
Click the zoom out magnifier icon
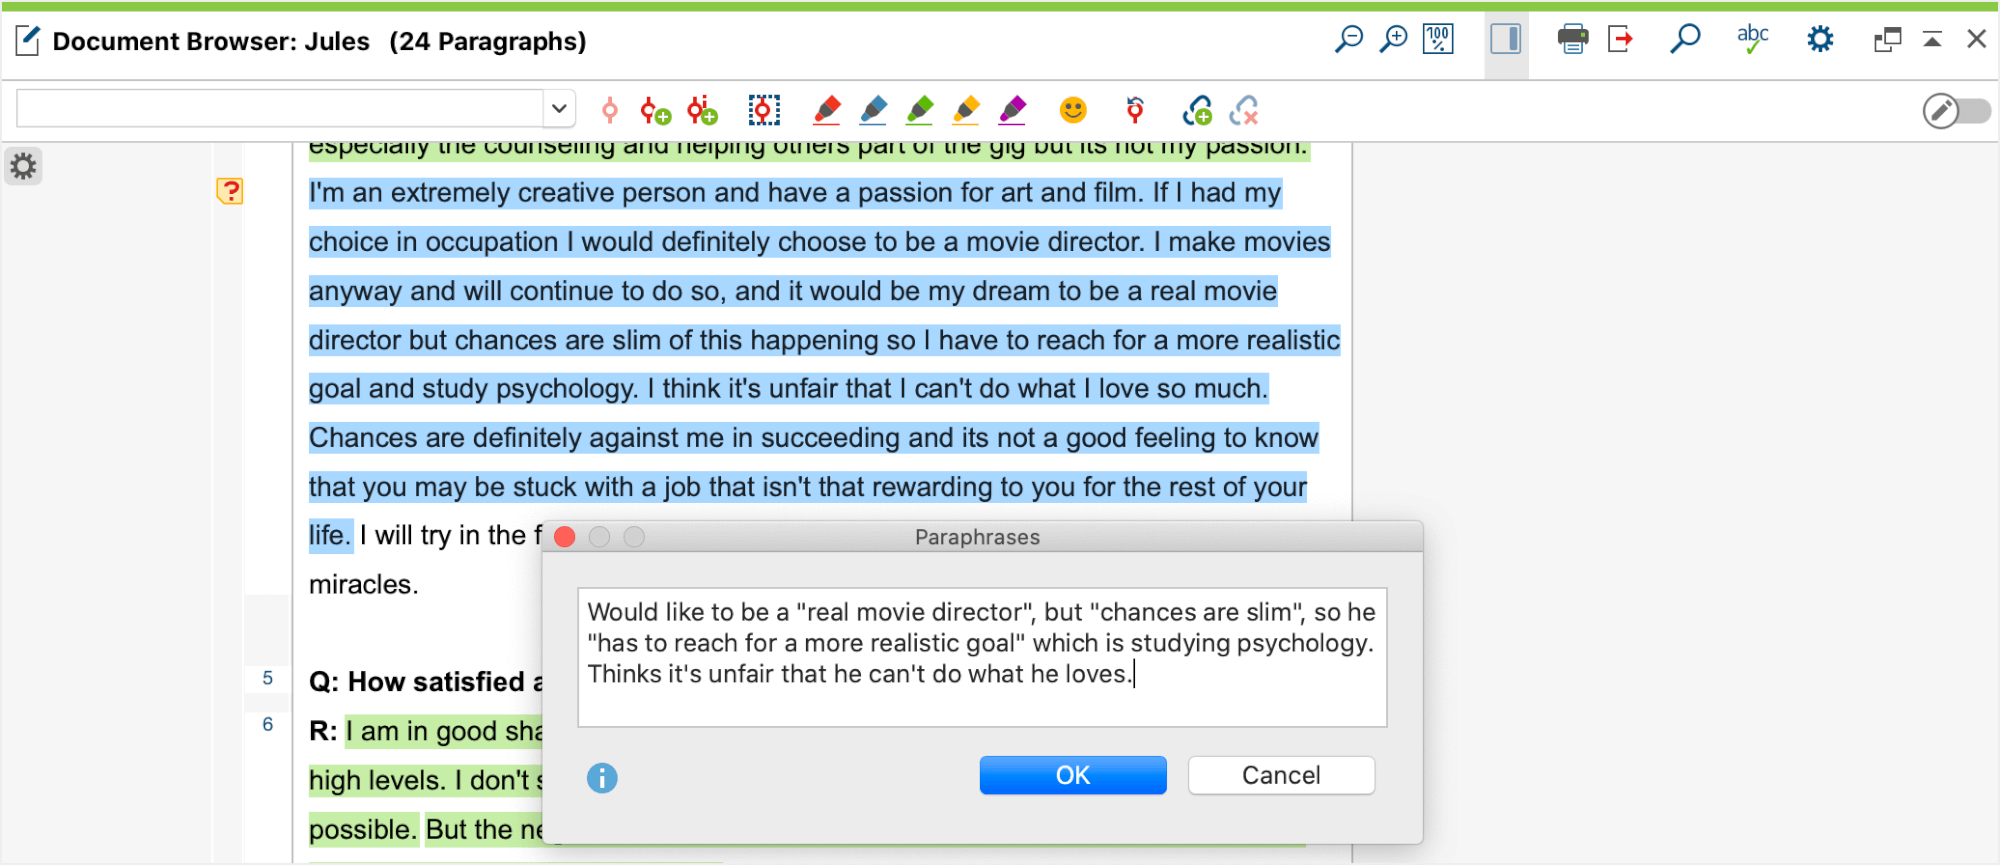pos(1349,40)
